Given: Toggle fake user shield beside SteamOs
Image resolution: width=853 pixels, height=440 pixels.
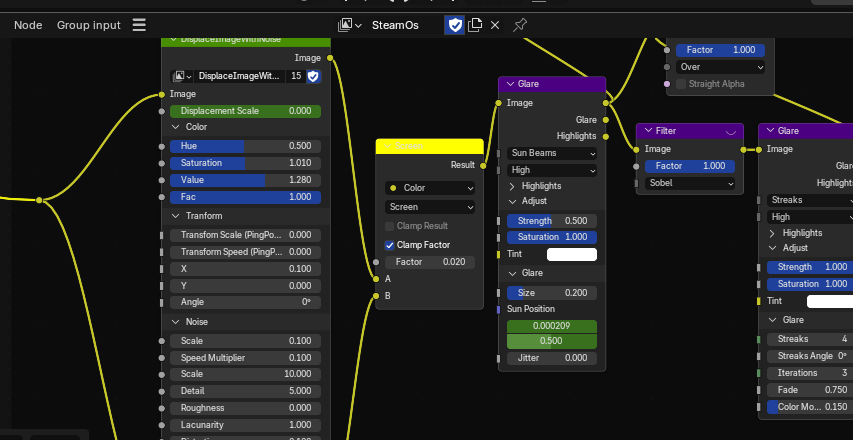Looking at the screenshot, I should click(455, 25).
